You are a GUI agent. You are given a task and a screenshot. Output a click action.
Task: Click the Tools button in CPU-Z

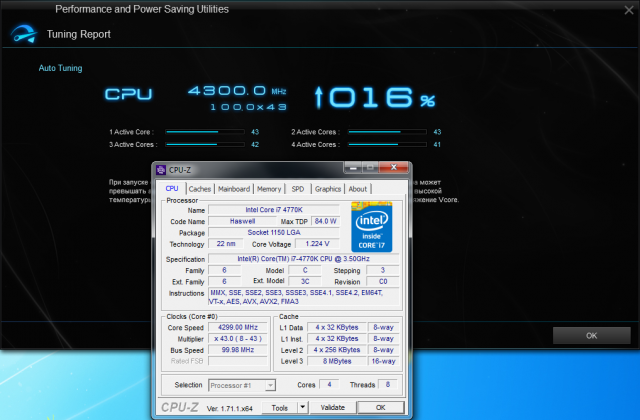280,407
